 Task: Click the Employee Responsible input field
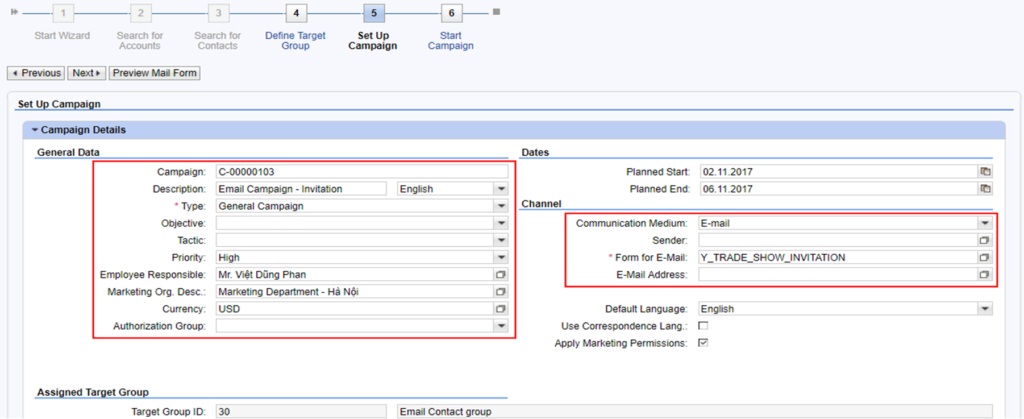[x=355, y=274]
